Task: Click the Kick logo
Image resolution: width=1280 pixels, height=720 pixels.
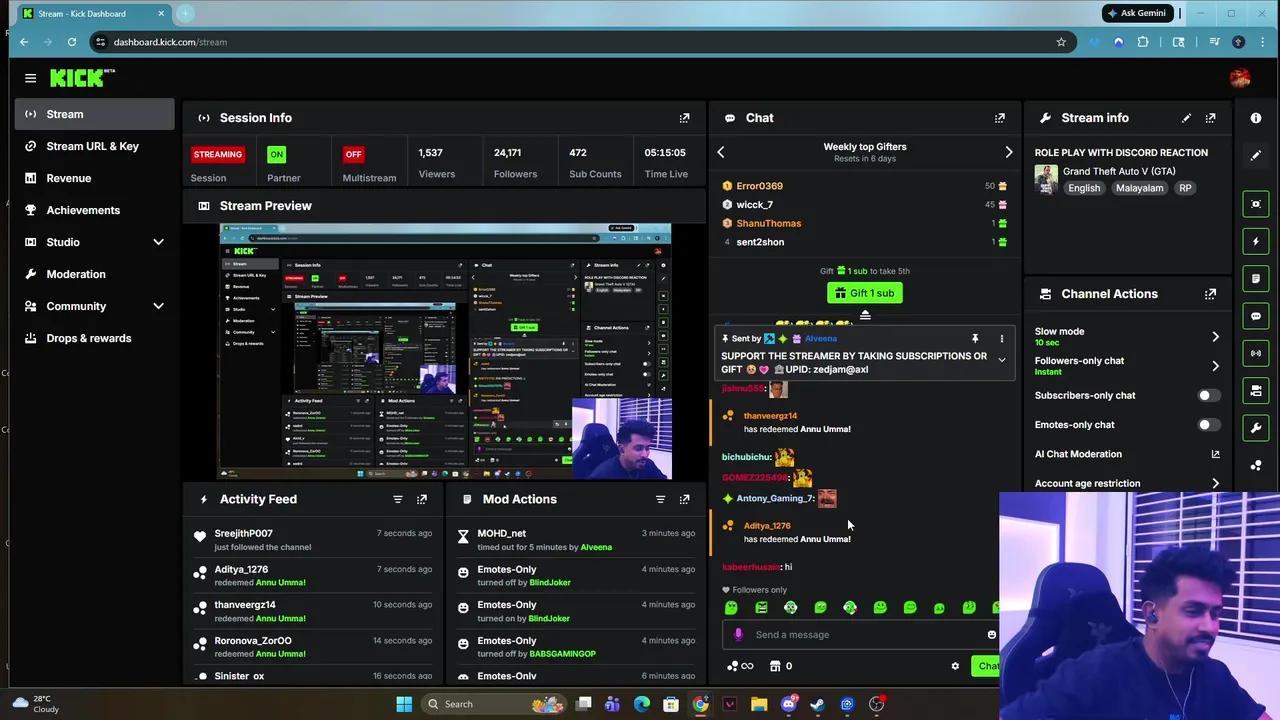Action: point(82,78)
